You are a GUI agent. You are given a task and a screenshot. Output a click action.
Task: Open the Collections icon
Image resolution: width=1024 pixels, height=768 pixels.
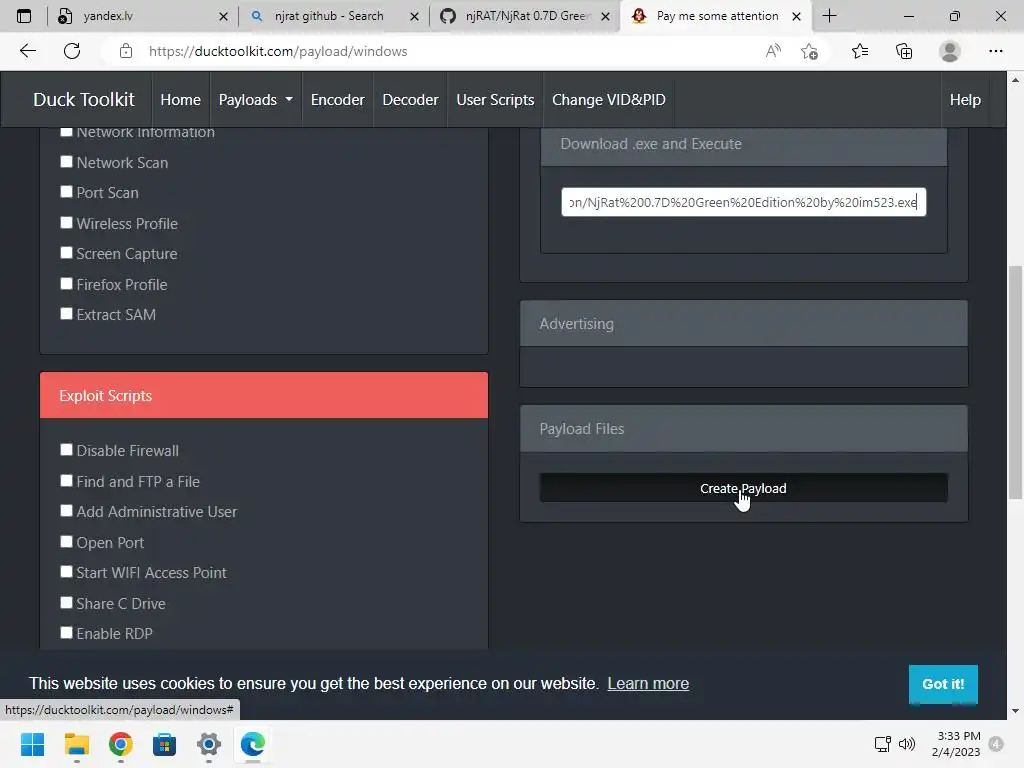904,51
